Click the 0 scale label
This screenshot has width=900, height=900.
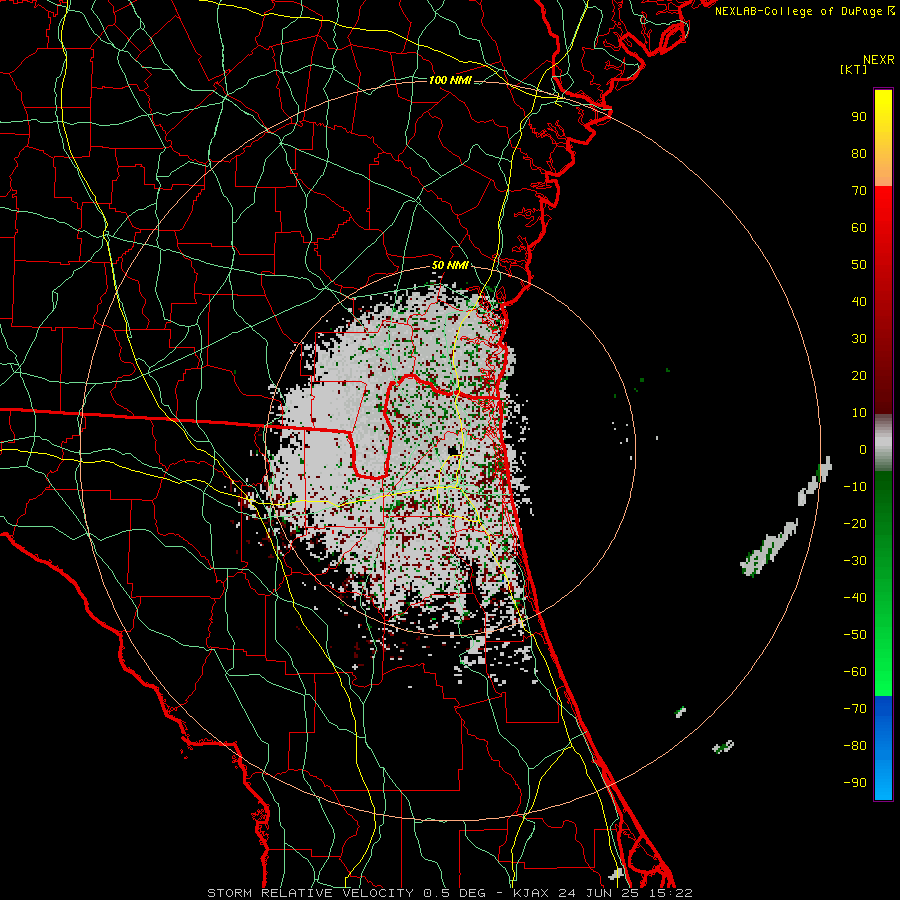(x=863, y=449)
